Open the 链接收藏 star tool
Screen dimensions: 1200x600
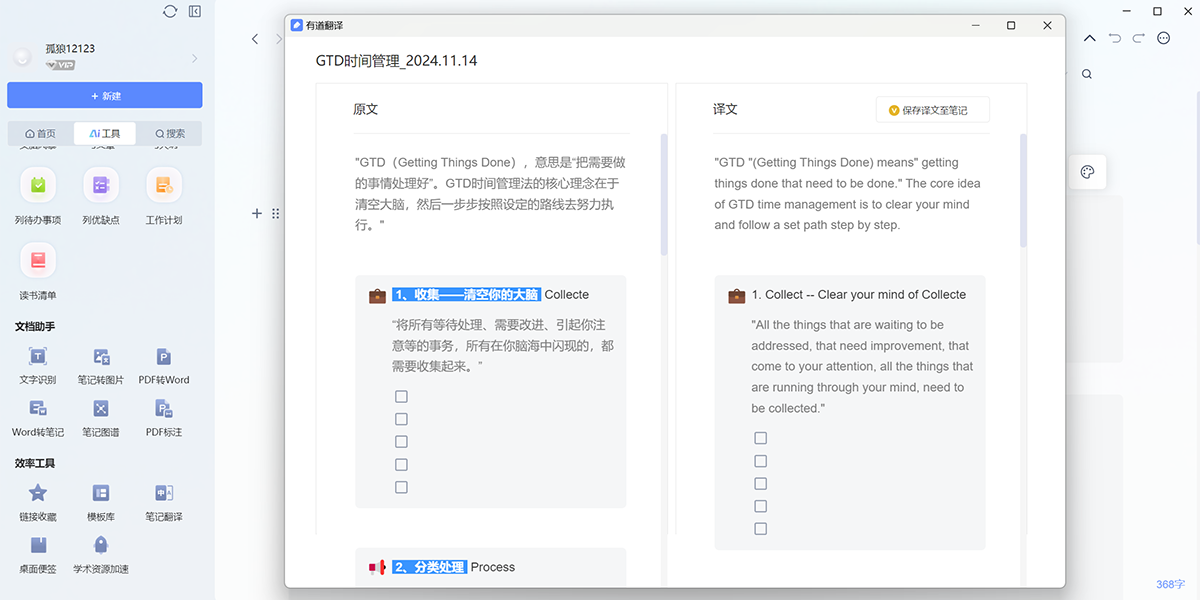tap(38, 494)
